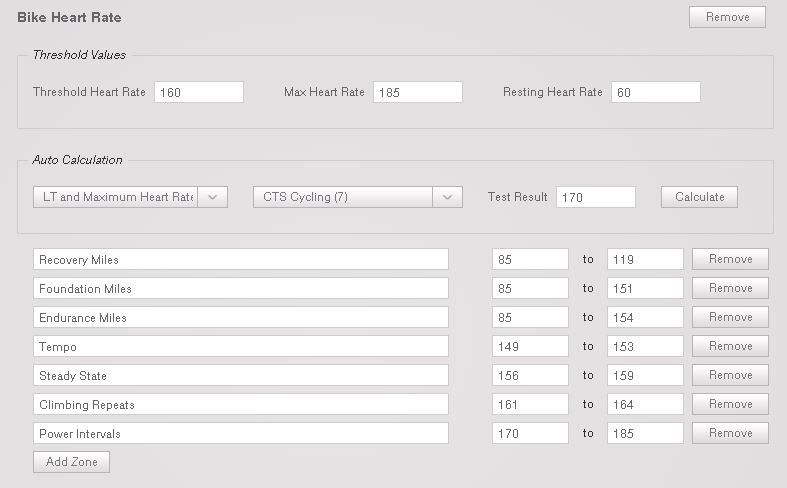Click the Recovery Miles lower limit field
Viewport: 787px width, 488px height.
(530, 259)
